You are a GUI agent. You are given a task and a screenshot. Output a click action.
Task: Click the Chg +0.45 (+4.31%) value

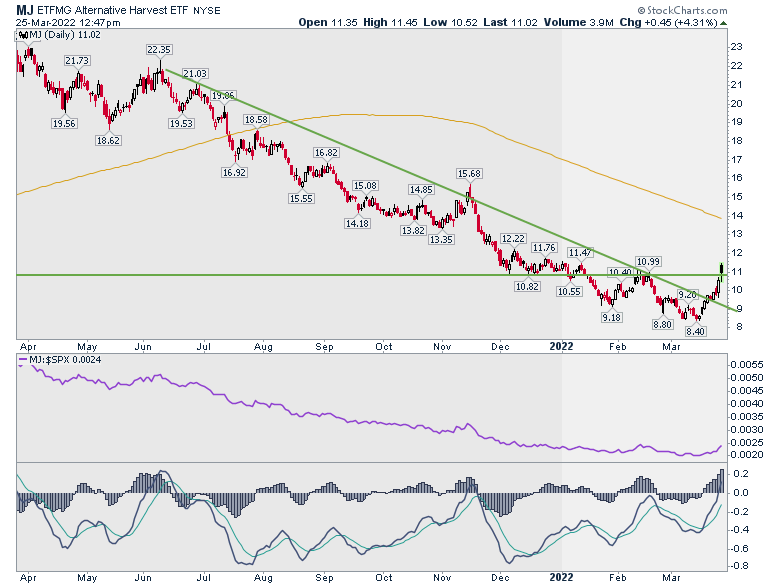(669, 22)
